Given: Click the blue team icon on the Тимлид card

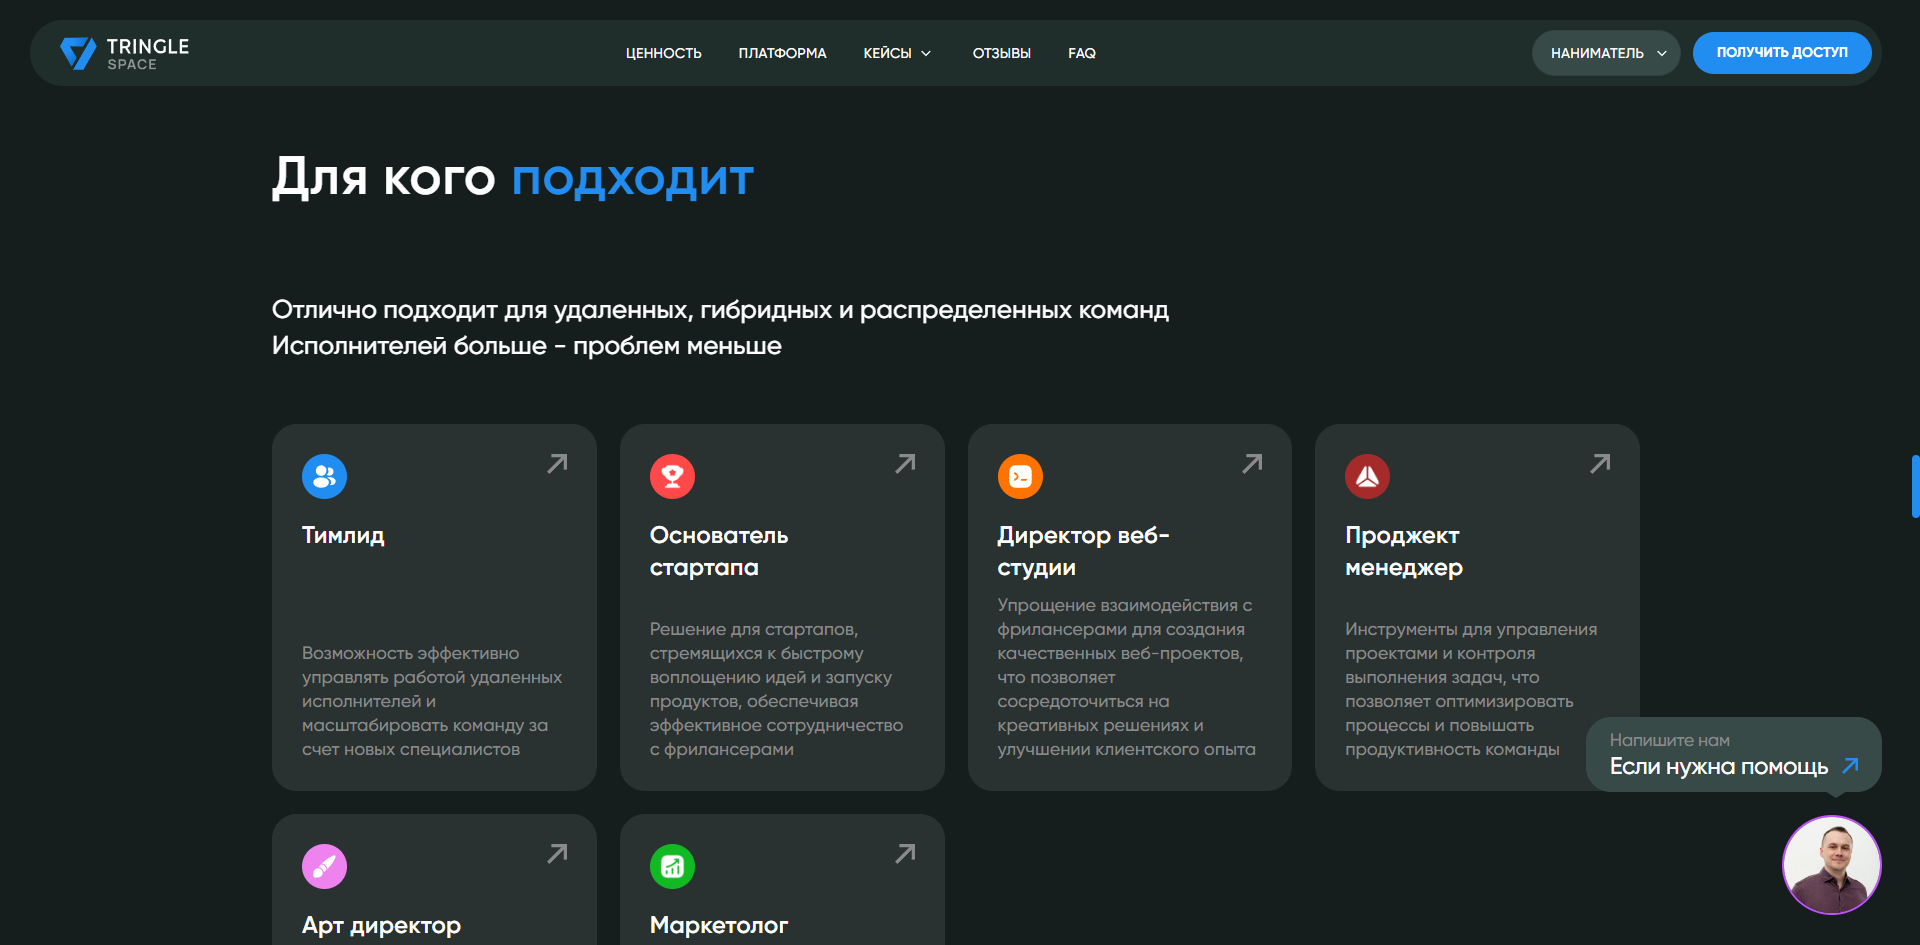Looking at the screenshot, I should pos(324,476).
